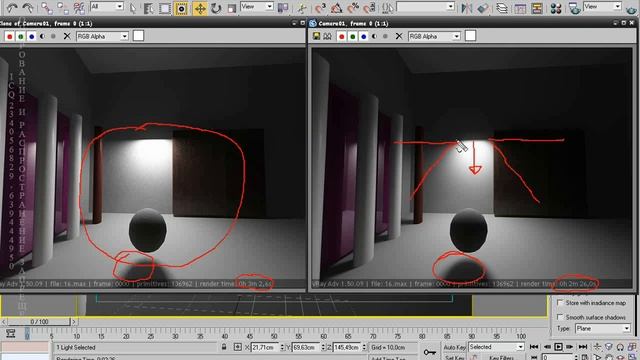Click the Y coordinate field 69,63cm
Image resolution: width=640 pixels, height=360 pixels.
[x=307, y=347]
